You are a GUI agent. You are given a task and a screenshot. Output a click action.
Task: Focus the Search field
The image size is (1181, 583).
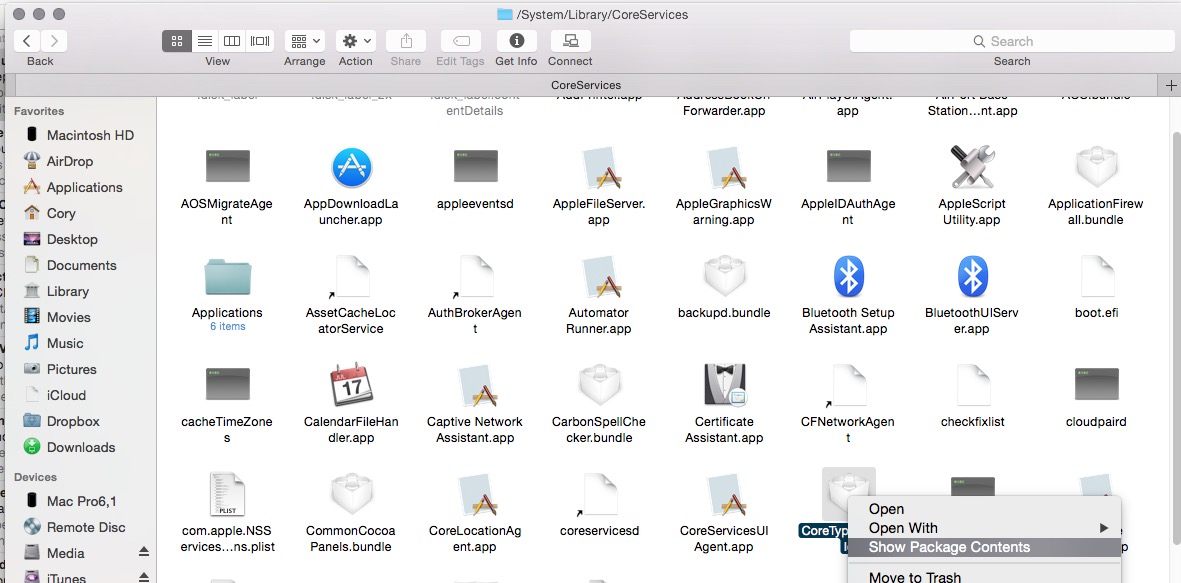point(1012,41)
